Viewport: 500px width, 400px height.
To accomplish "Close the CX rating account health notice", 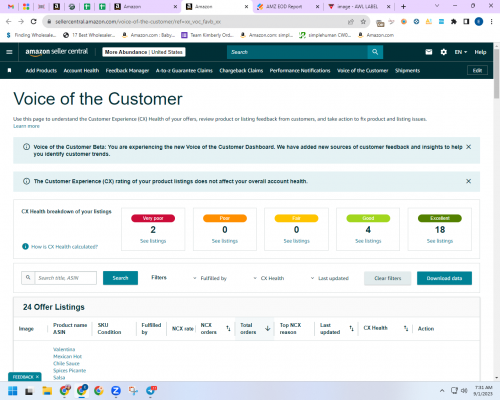I will (468, 181).
